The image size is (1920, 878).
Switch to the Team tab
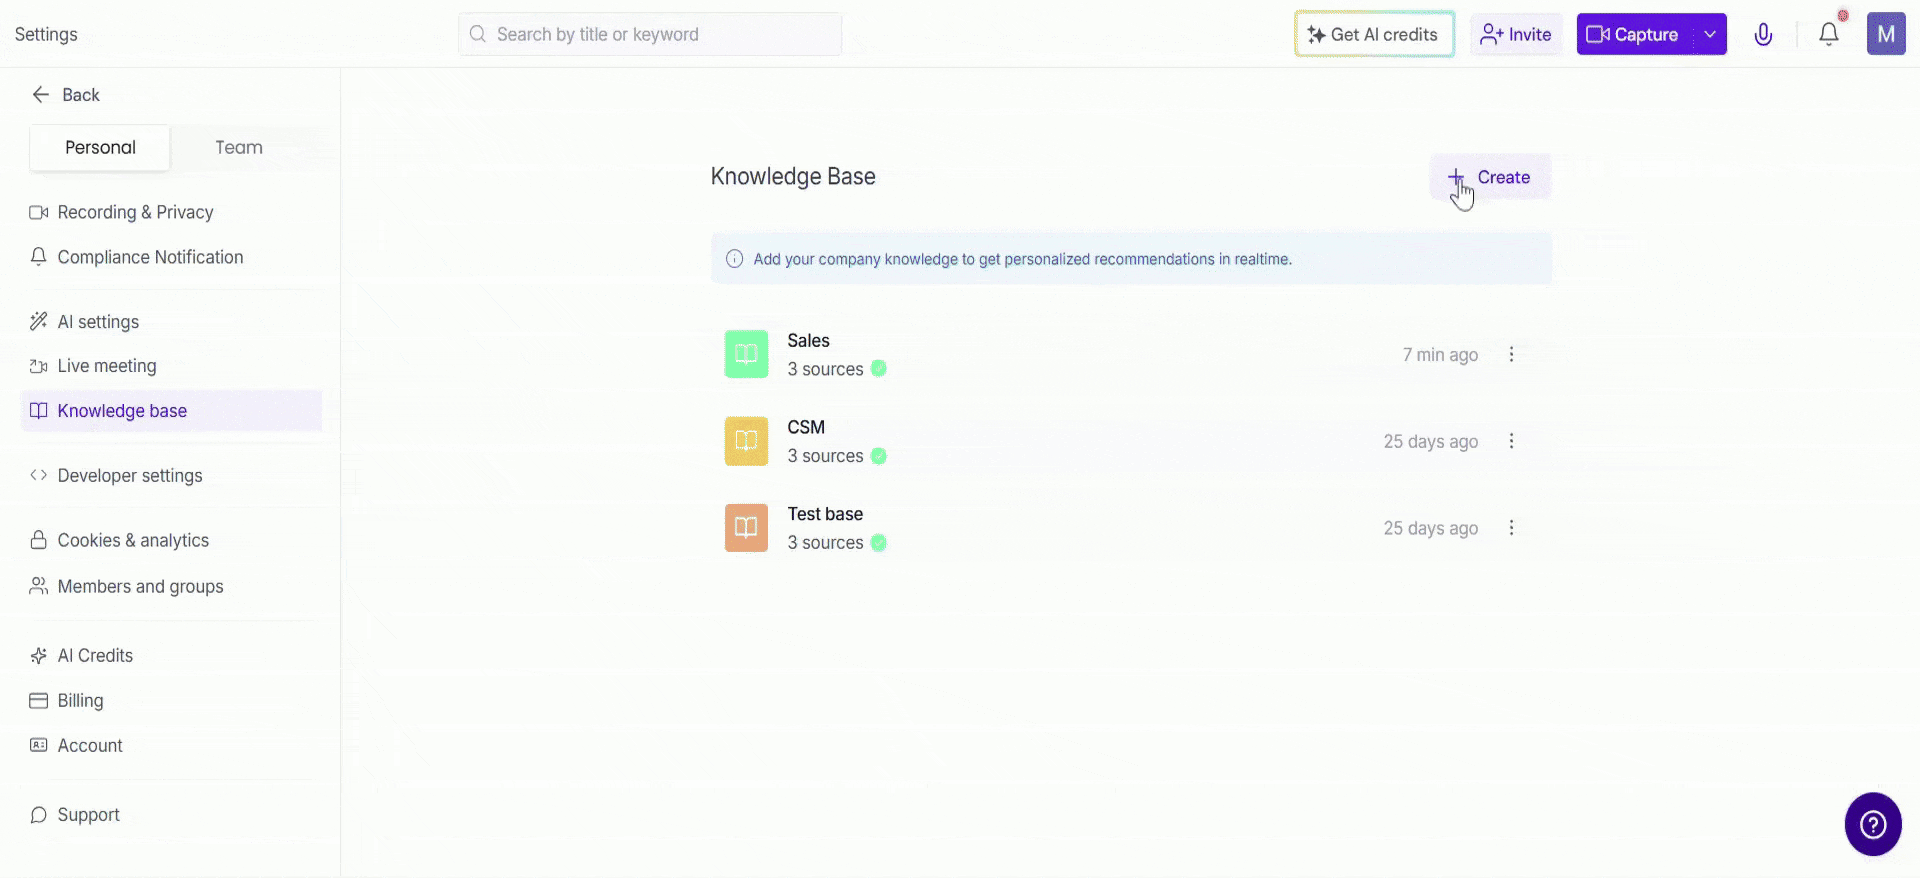(x=239, y=147)
